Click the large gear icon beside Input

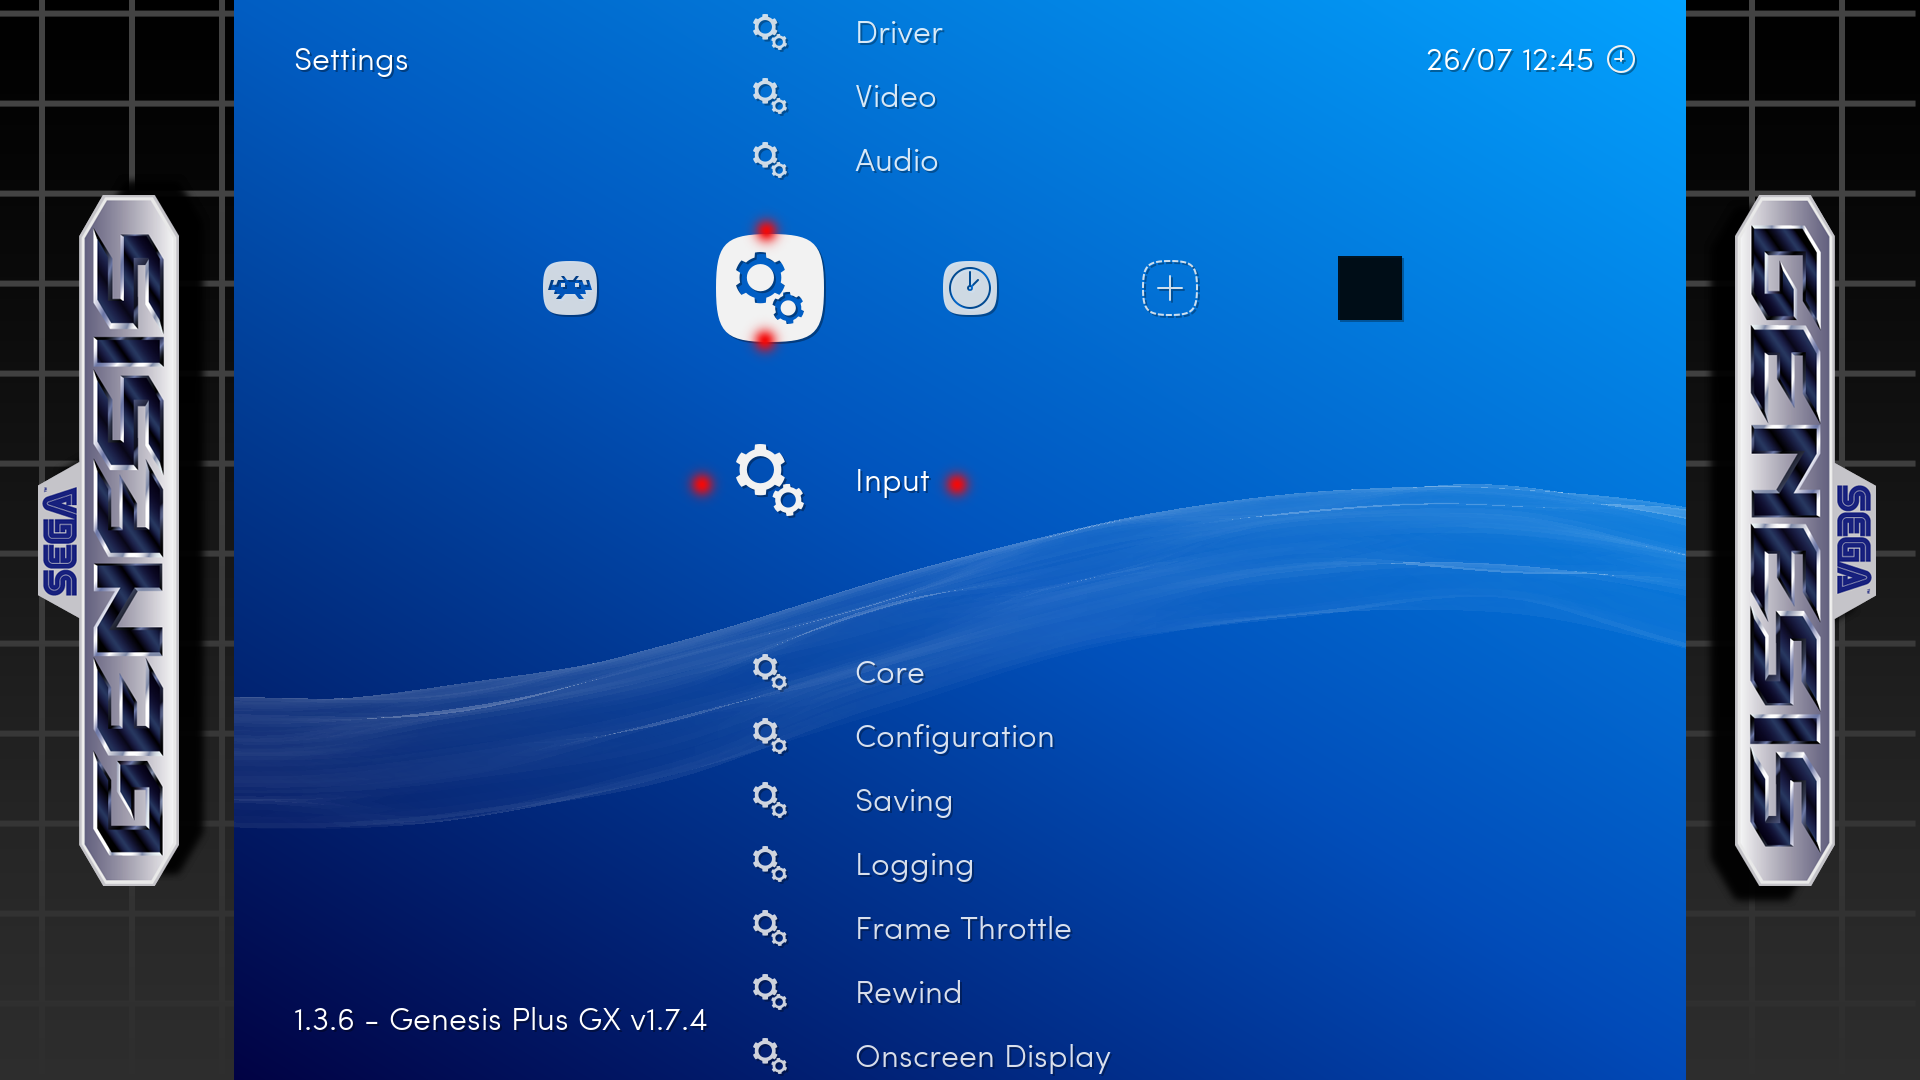(x=769, y=480)
